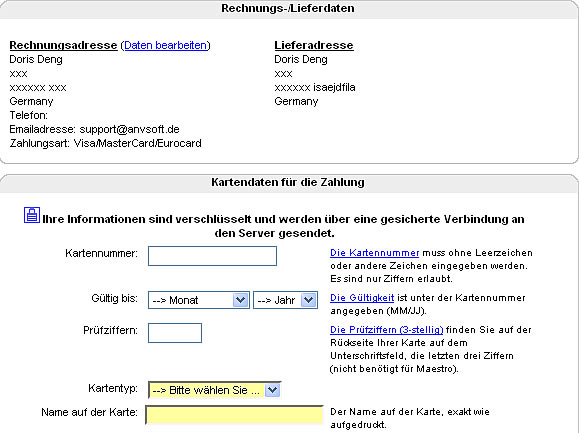Open the Die Gültigkeit help link

tap(362, 298)
